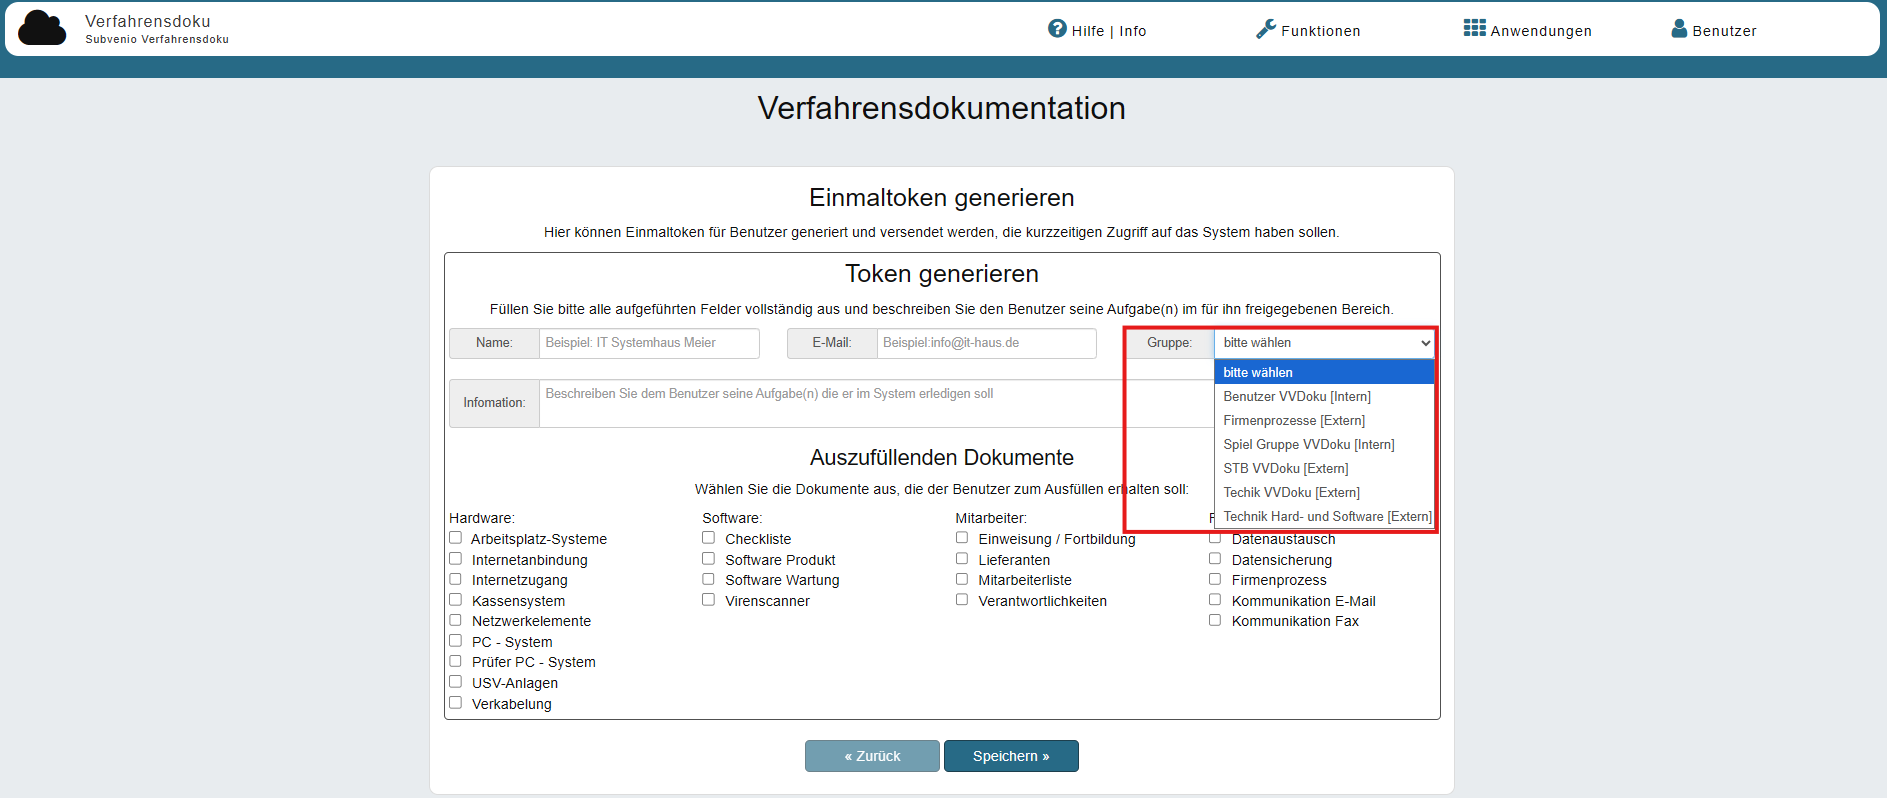The image size is (1887, 798).
Task: Click the wrench icon for Funktionen
Action: [x=1266, y=29]
